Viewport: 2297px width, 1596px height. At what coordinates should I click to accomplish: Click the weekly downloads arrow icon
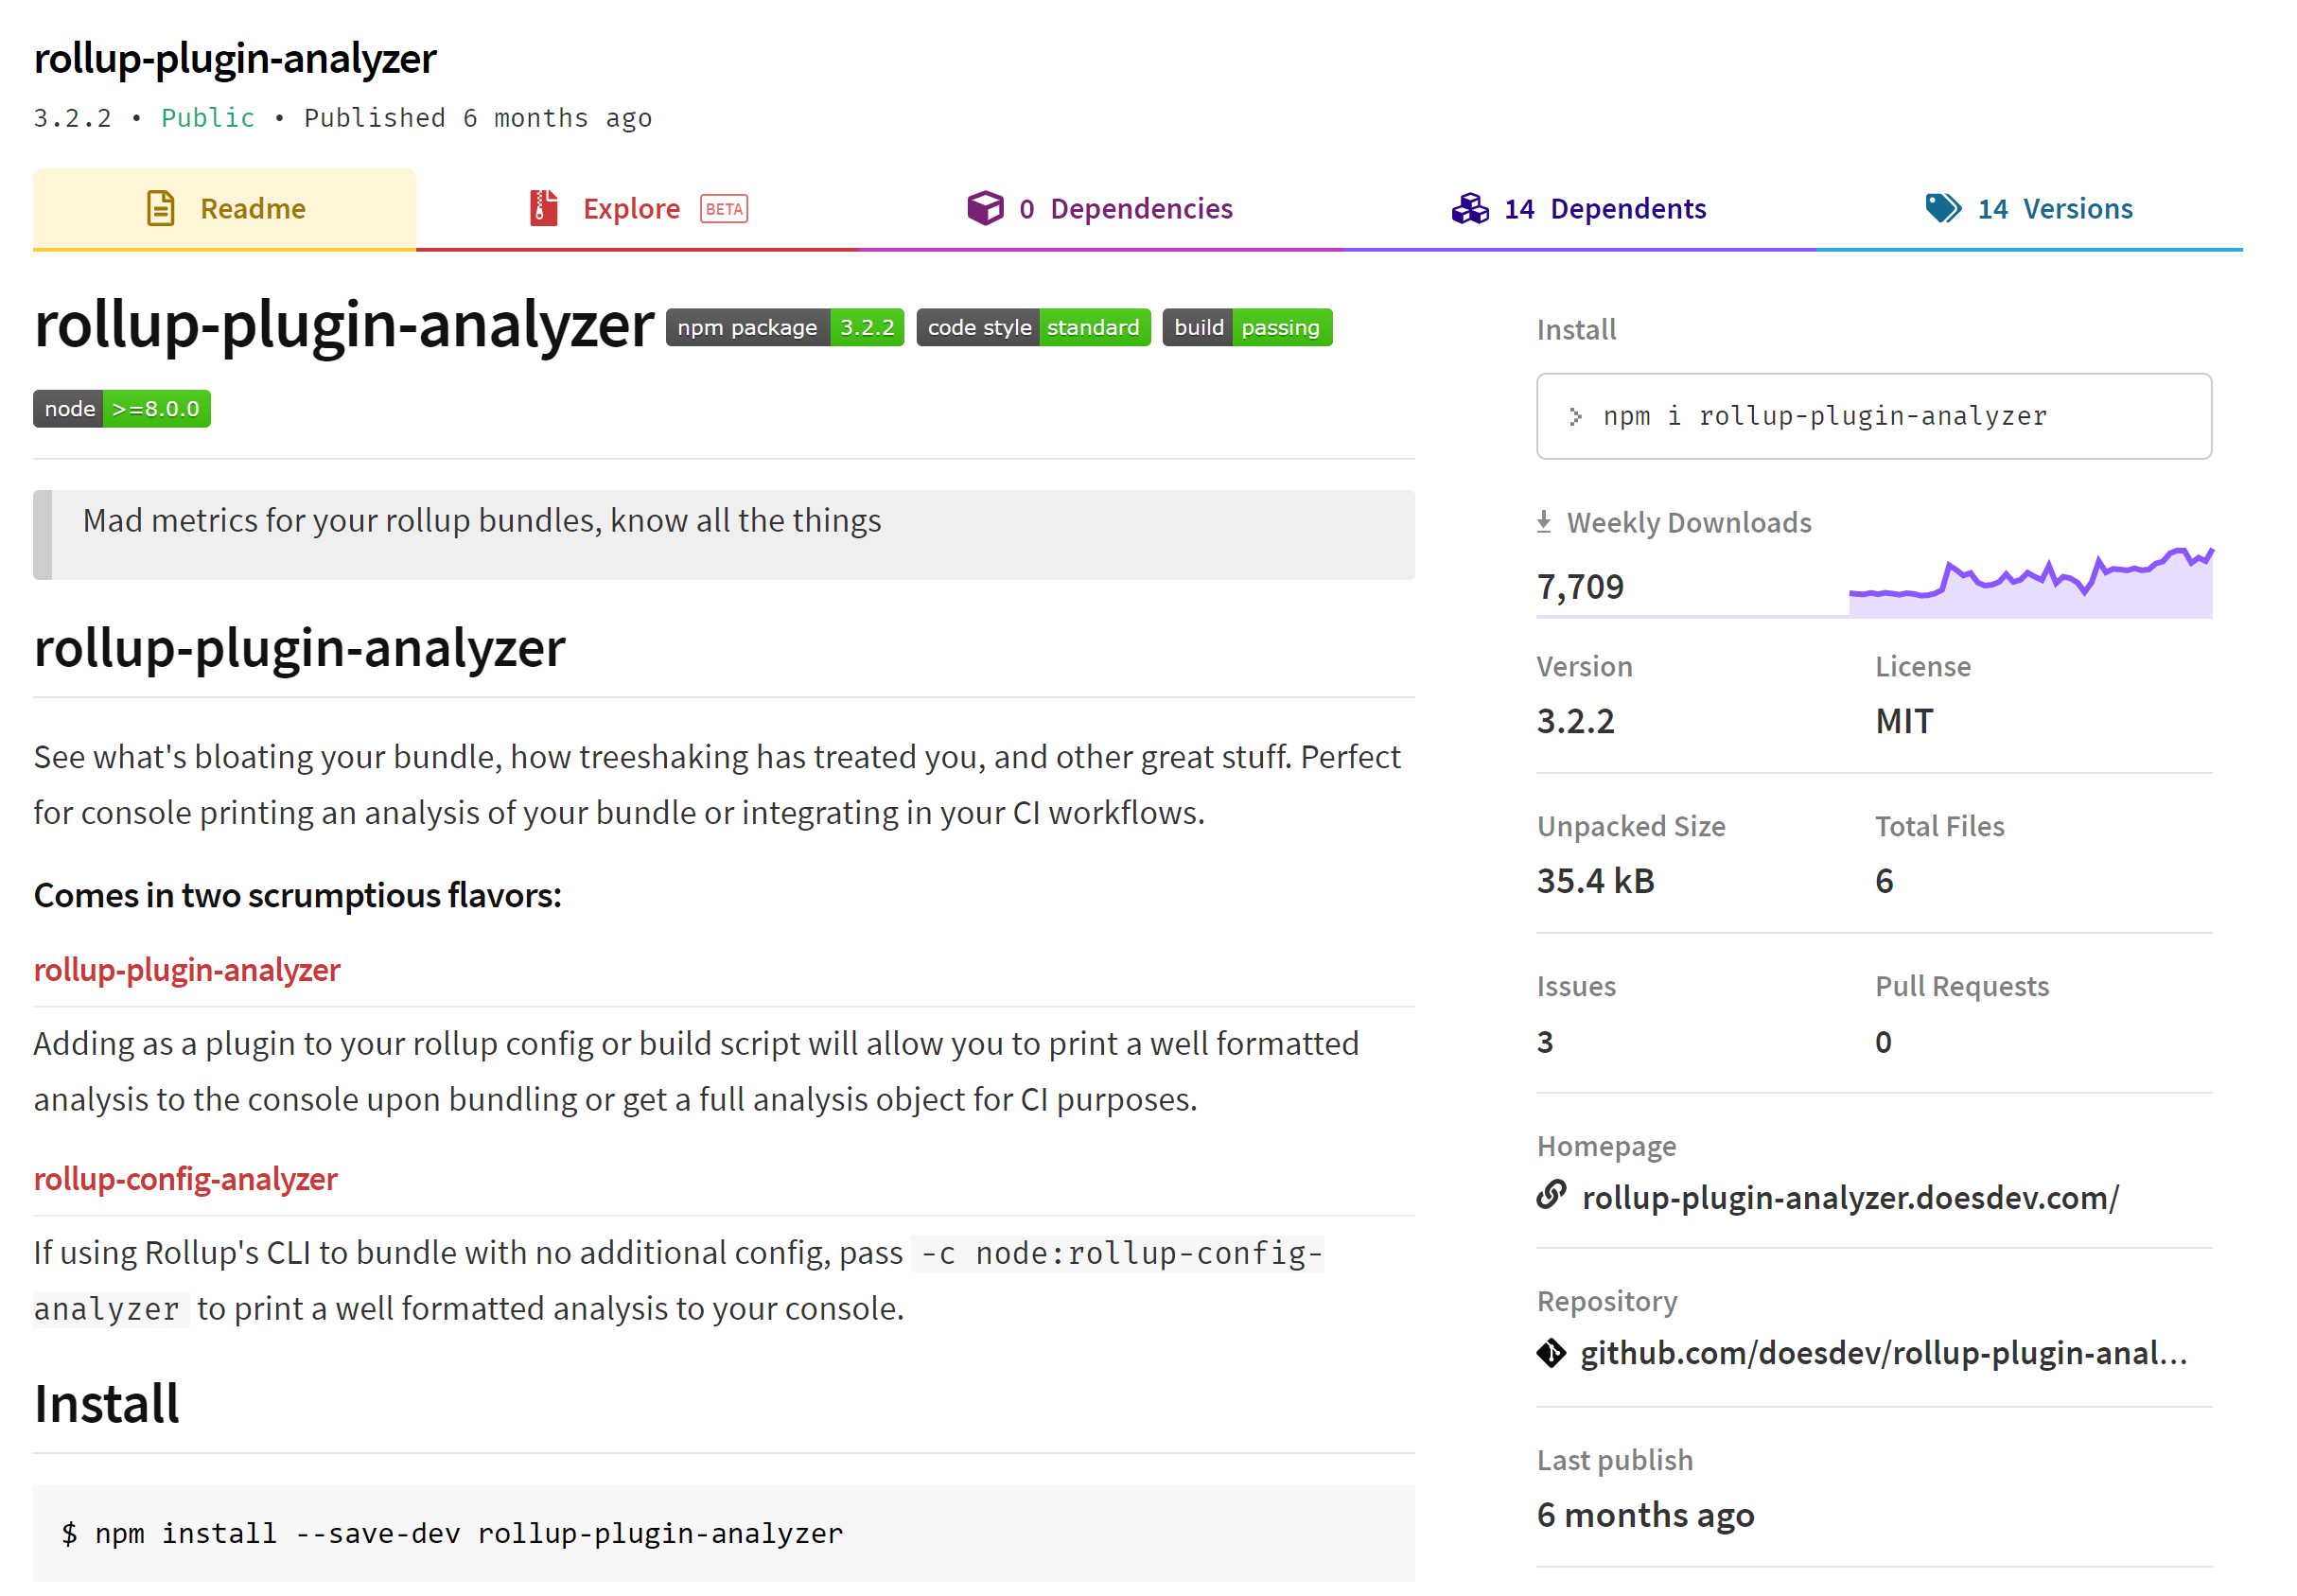pos(1544,522)
